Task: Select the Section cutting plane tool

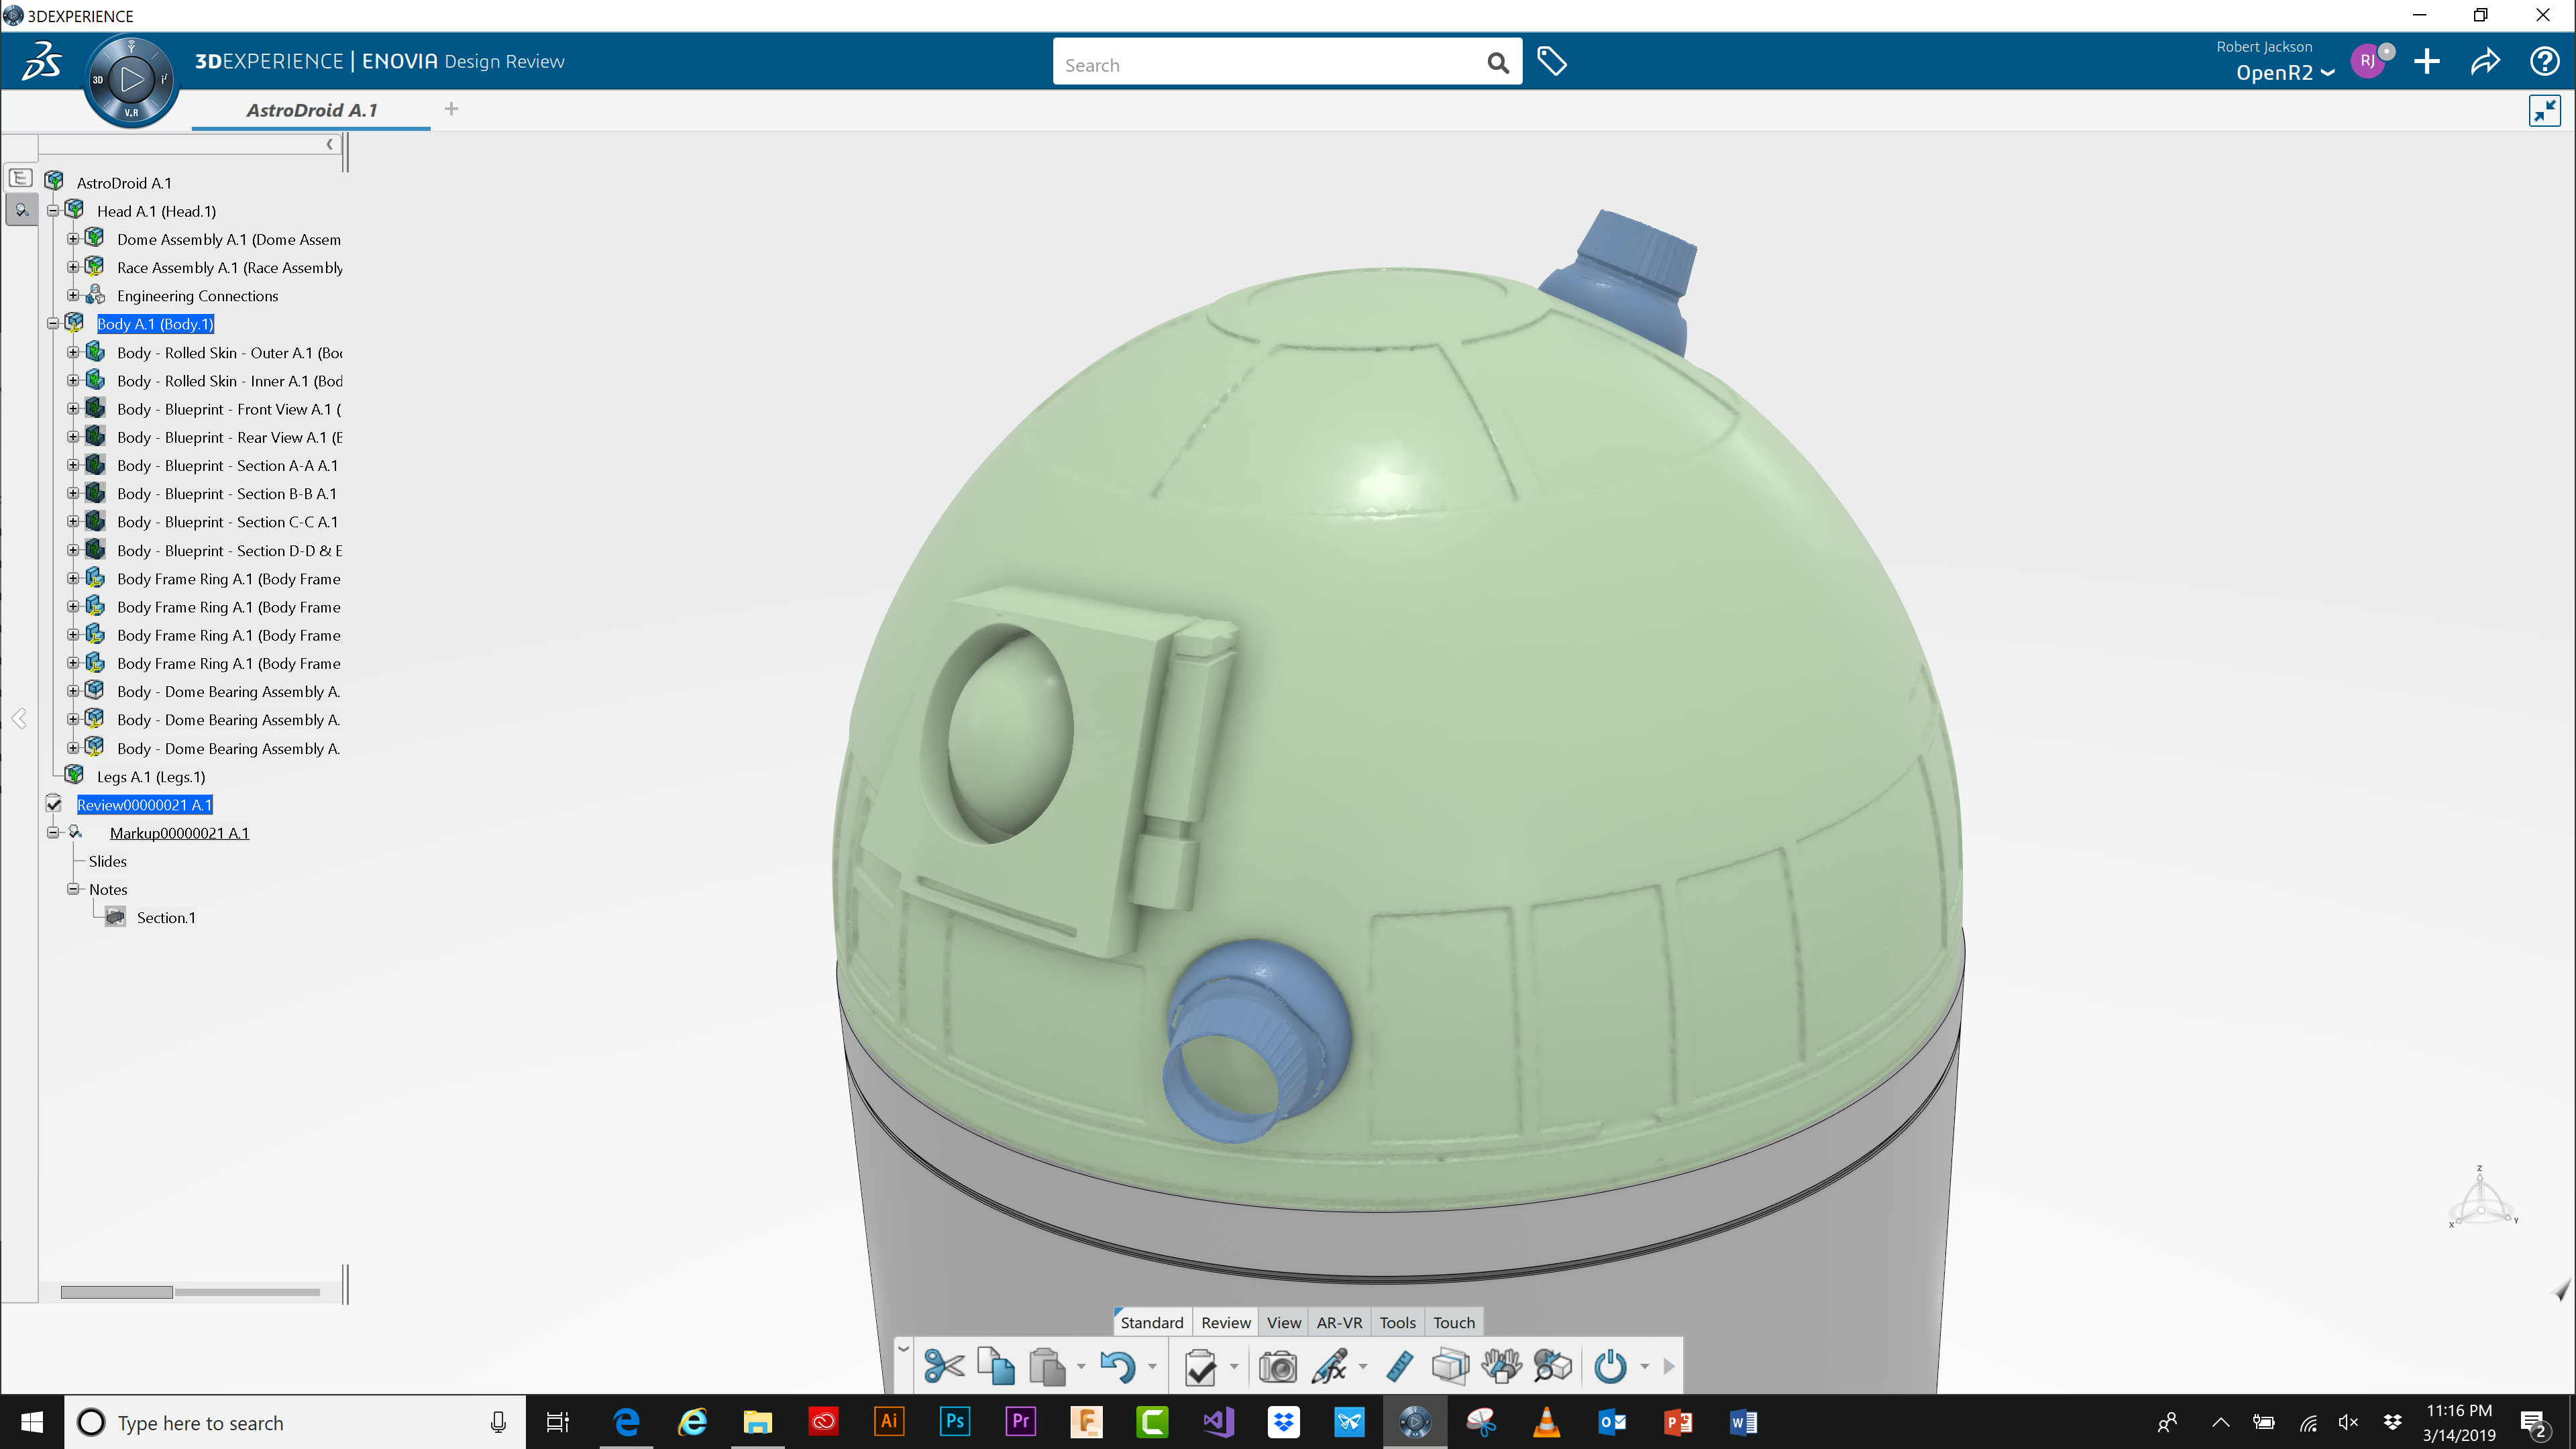Action: click(x=1450, y=1366)
